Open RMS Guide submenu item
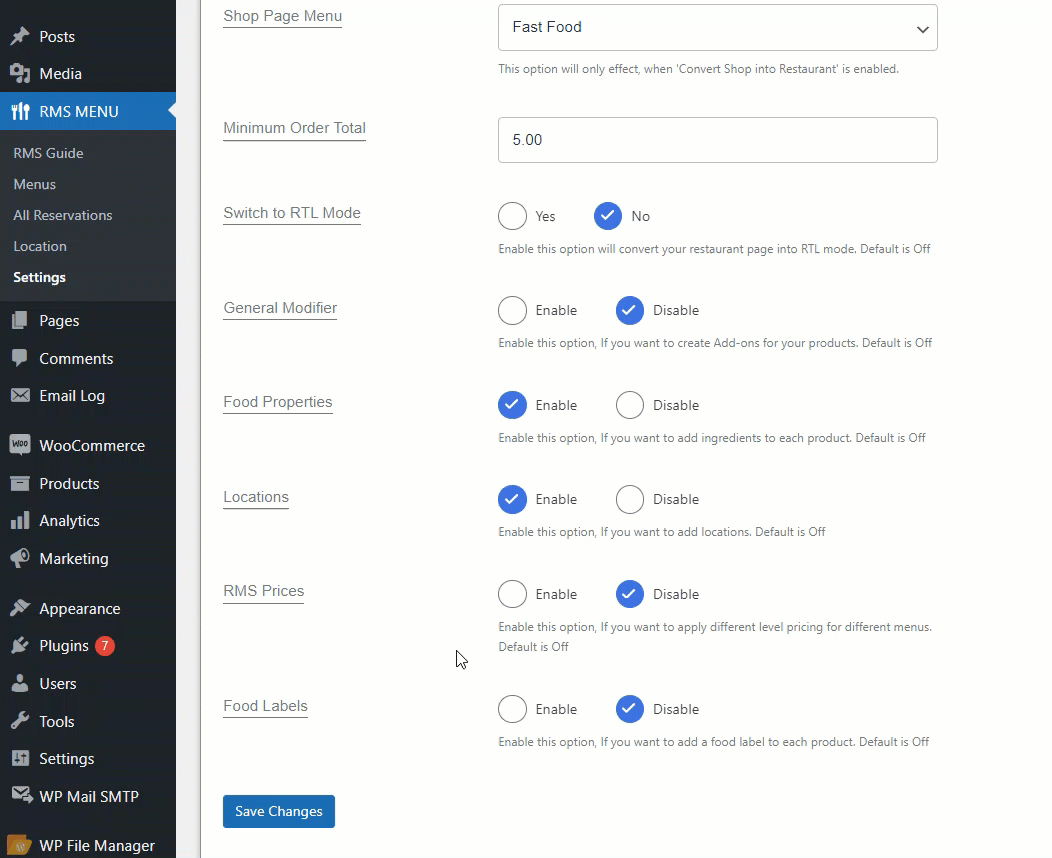 click(48, 153)
